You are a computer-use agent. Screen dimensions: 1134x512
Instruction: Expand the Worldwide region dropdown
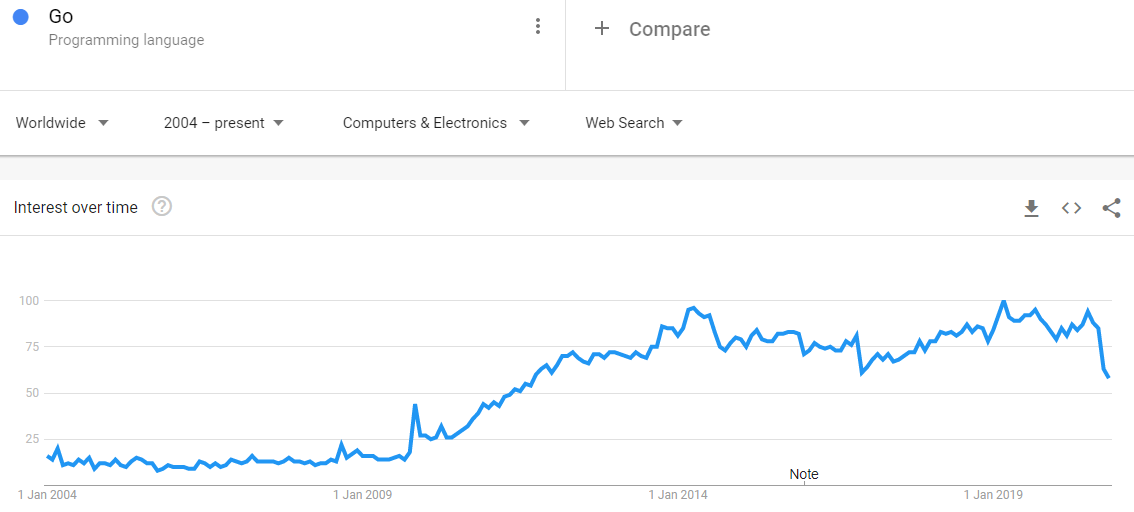[63, 123]
